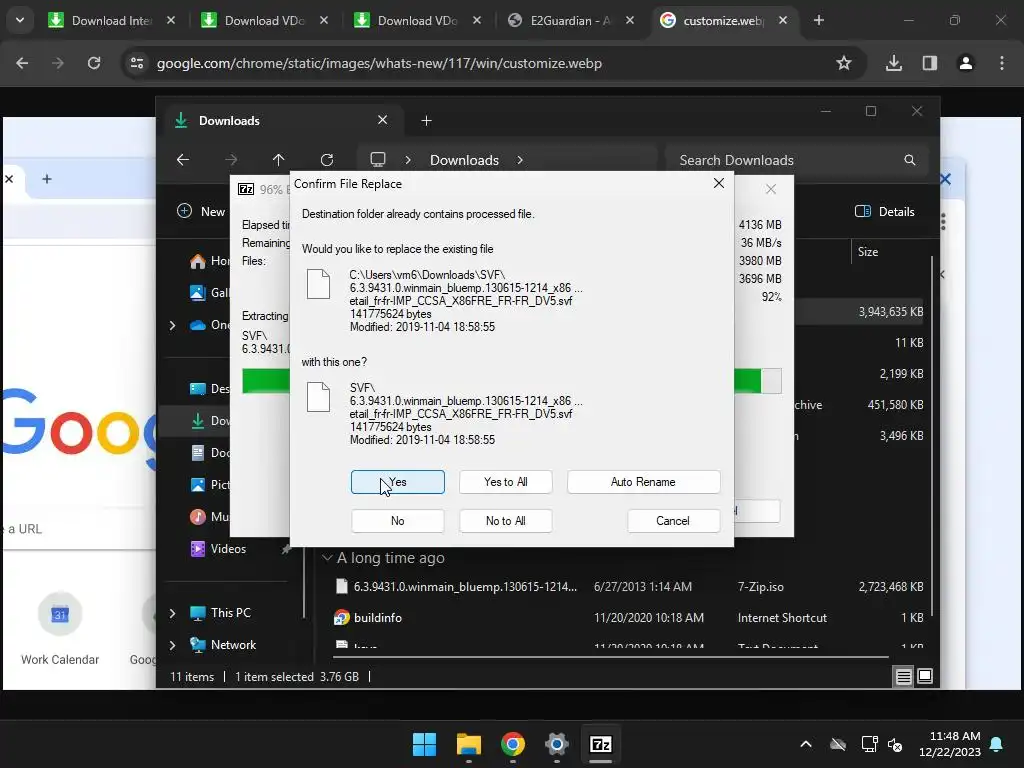This screenshot has width=1024, height=768.
Task: Open Chrome downloads icon
Action: pyautogui.click(x=893, y=63)
